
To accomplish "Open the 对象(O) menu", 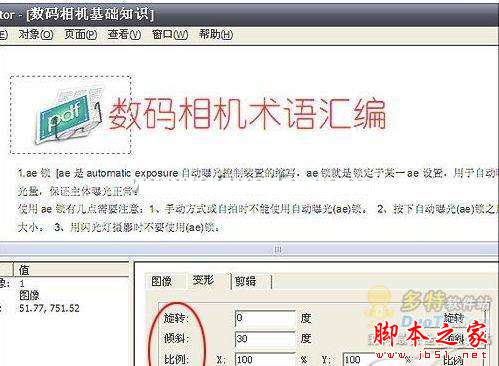I will (36, 34).
